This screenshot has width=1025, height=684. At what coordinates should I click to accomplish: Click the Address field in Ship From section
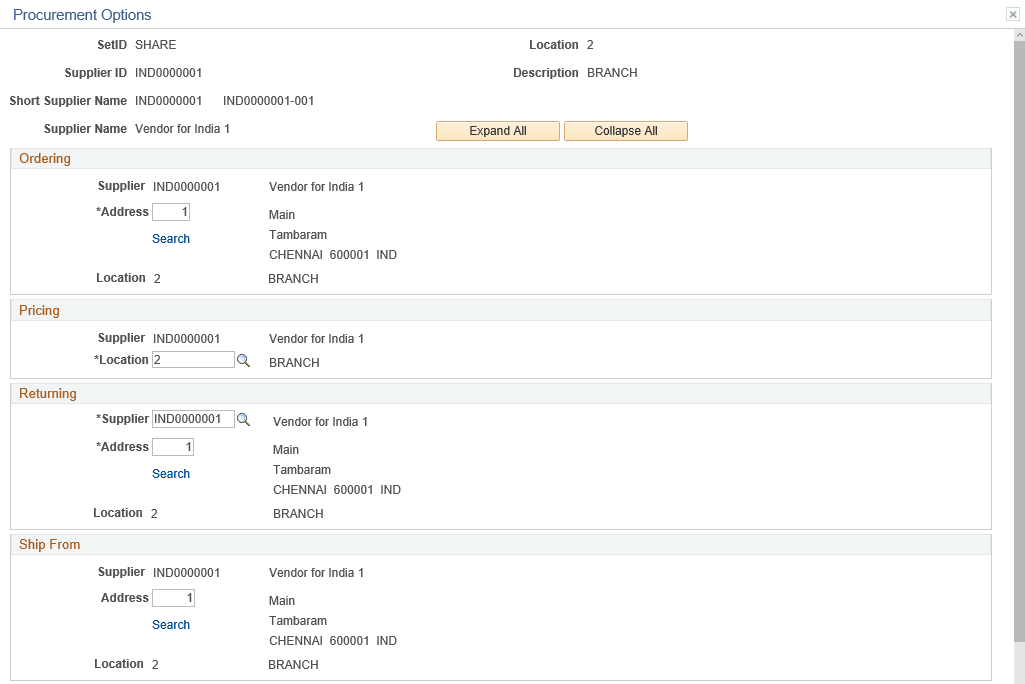[173, 597]
